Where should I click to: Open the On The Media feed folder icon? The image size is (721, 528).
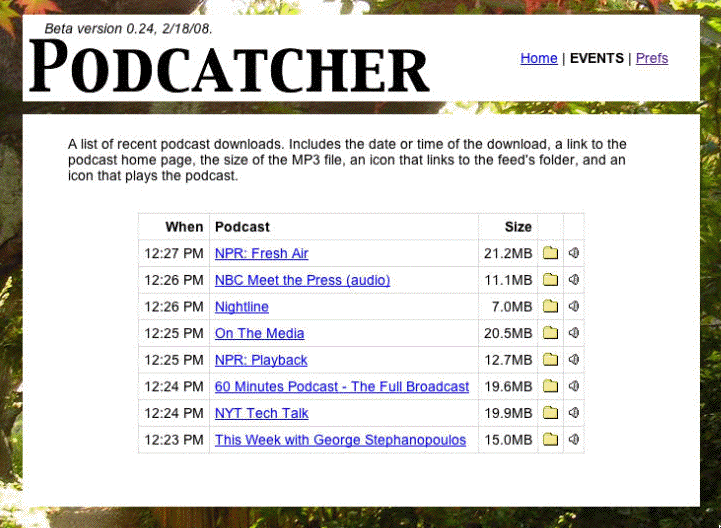550,333
